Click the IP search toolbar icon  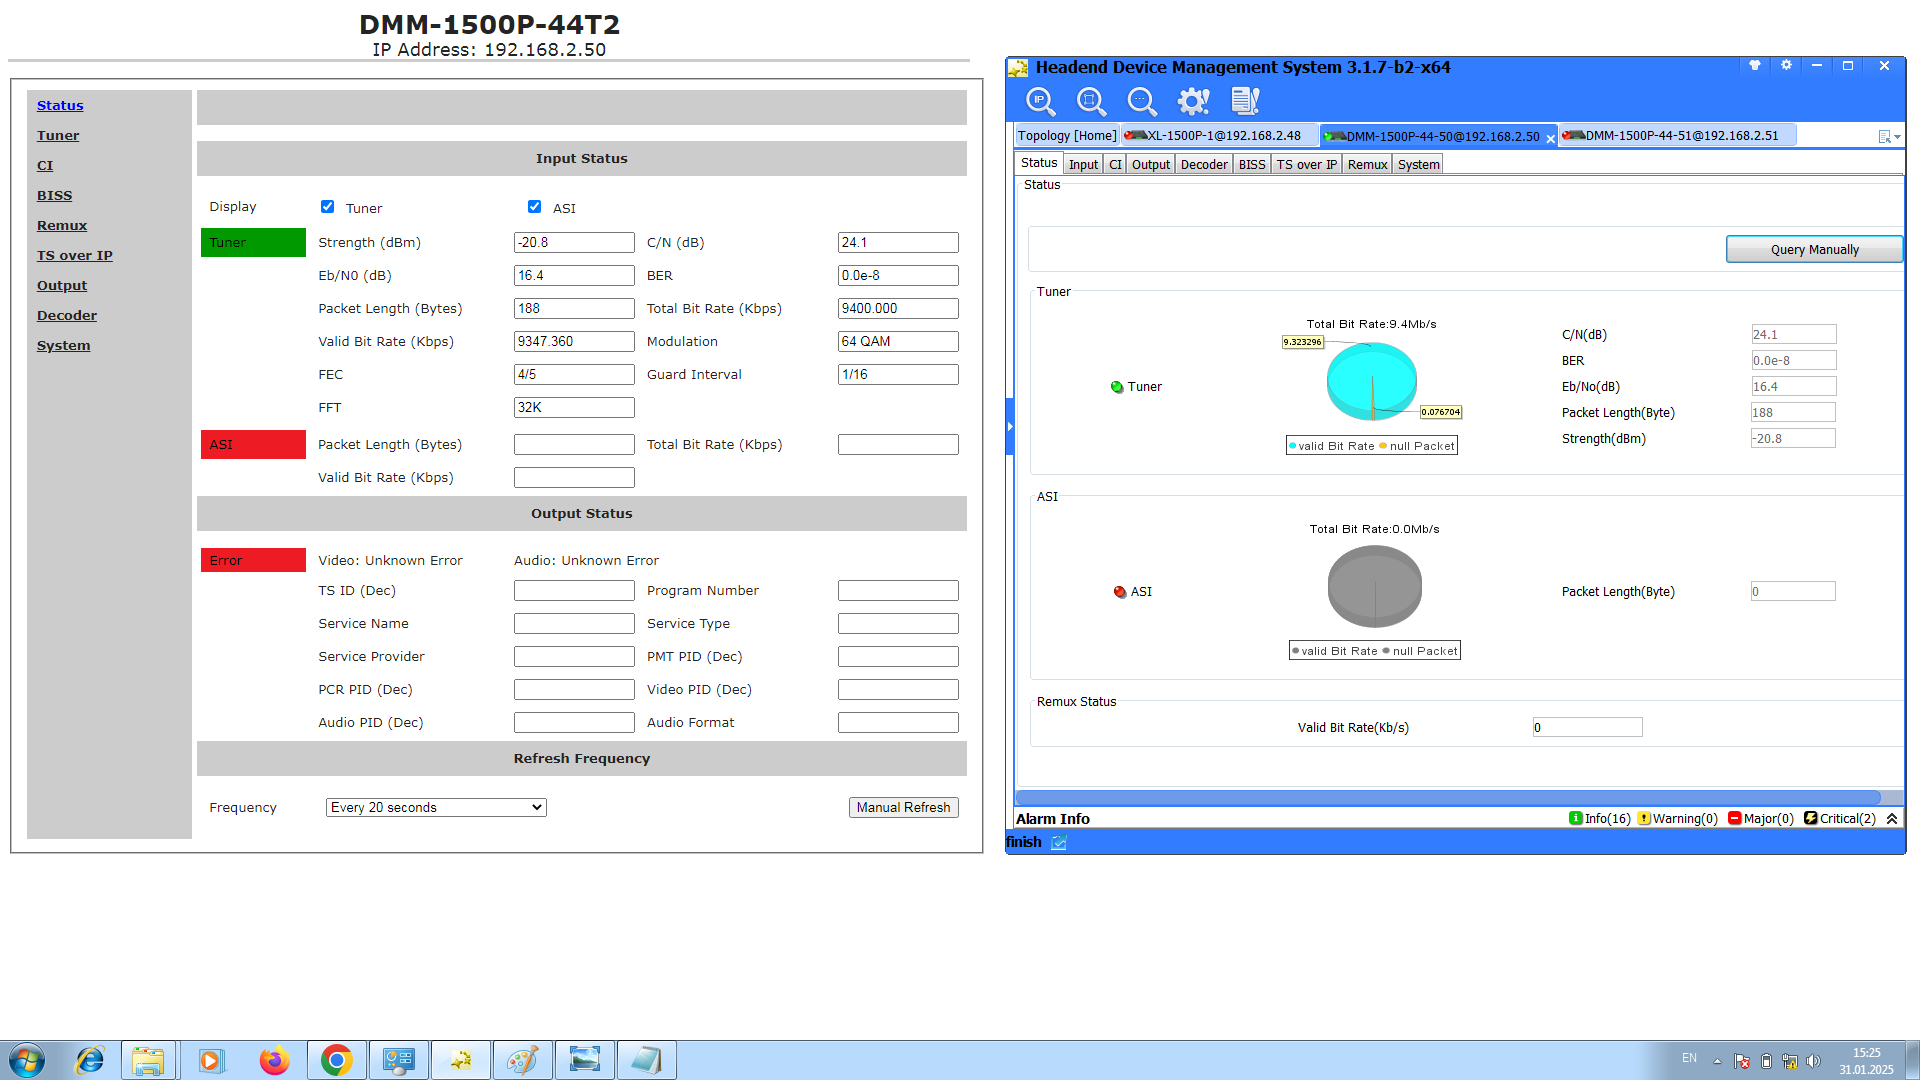[x=1040, y=101]
